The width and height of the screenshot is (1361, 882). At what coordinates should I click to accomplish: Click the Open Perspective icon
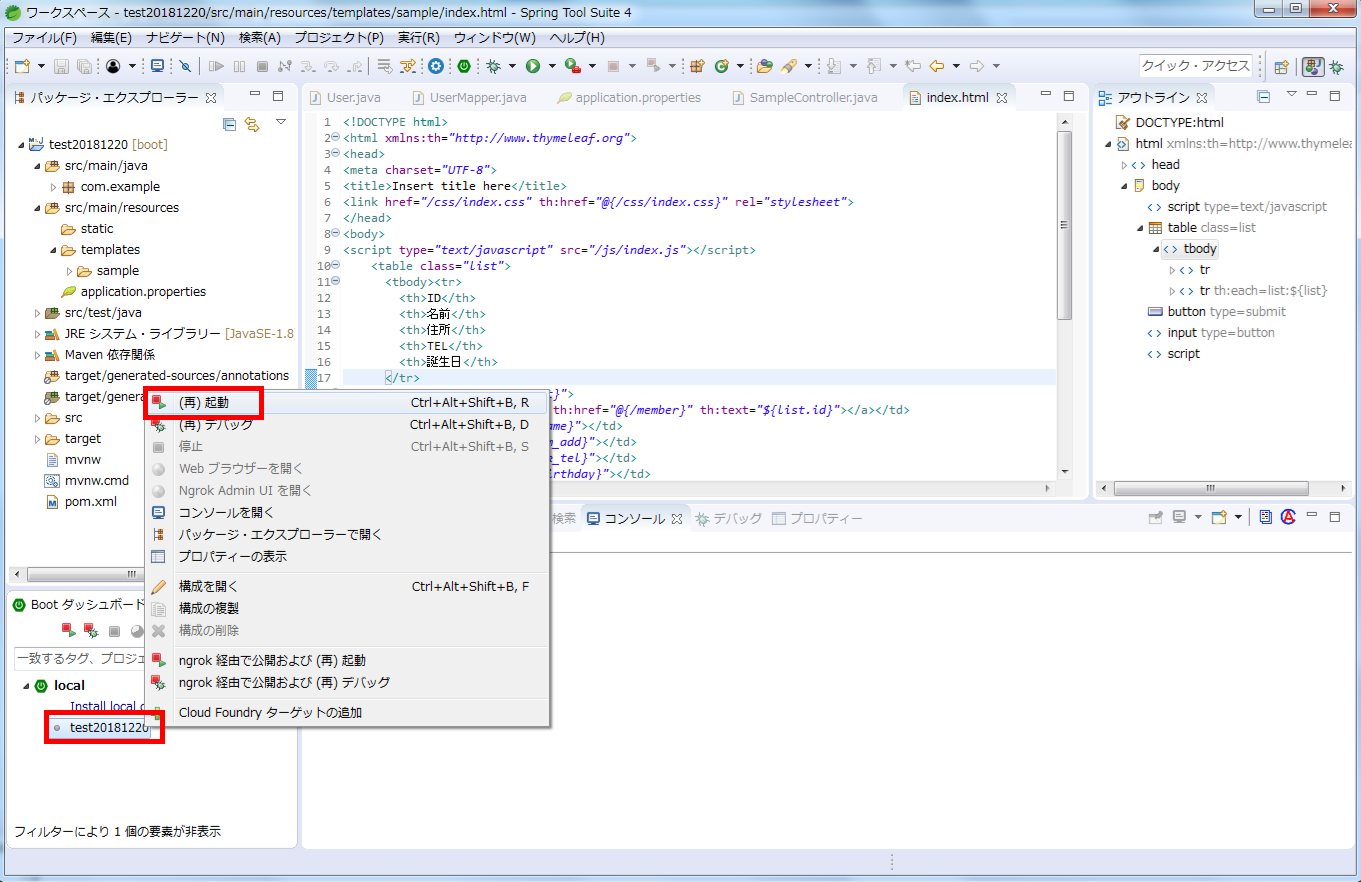pos(1281,67)
